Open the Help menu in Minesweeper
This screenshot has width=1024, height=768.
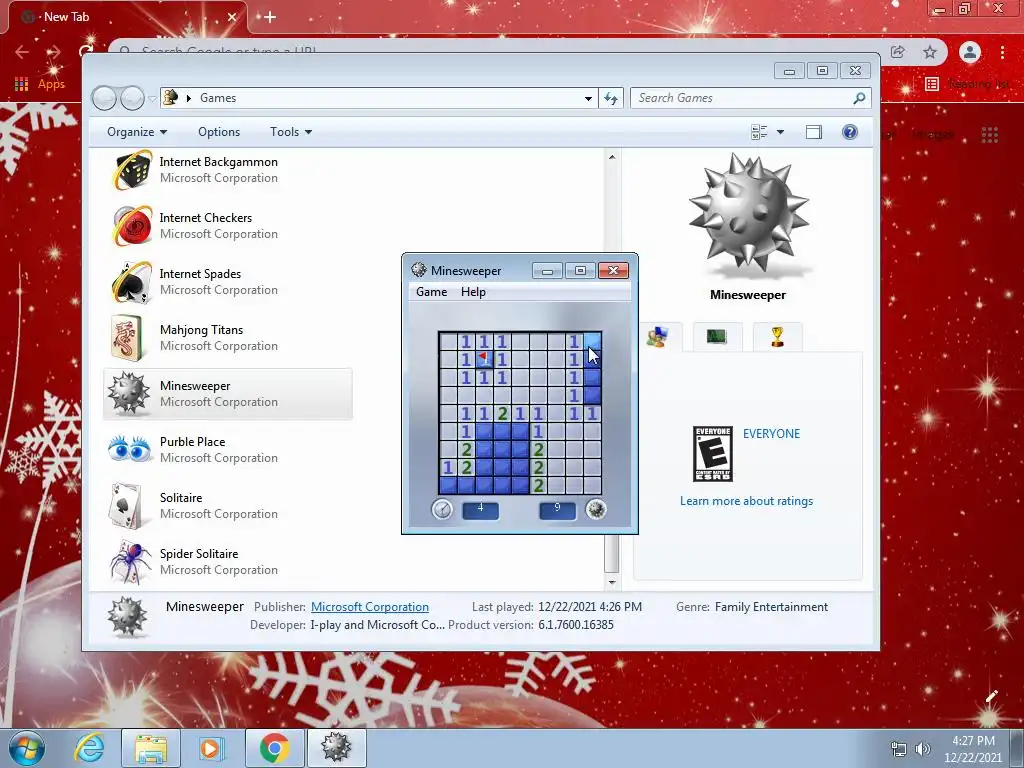point(473,292)
